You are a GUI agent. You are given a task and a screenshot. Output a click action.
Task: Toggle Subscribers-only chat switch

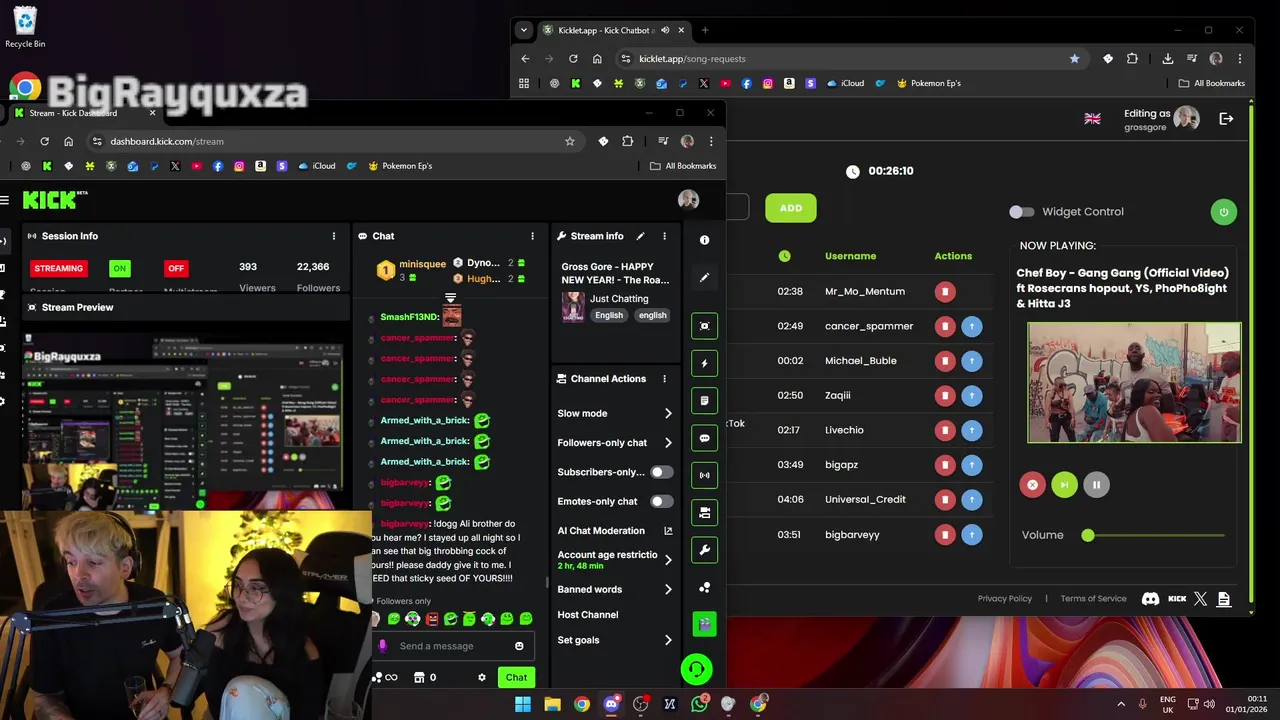tap(662, 472)
